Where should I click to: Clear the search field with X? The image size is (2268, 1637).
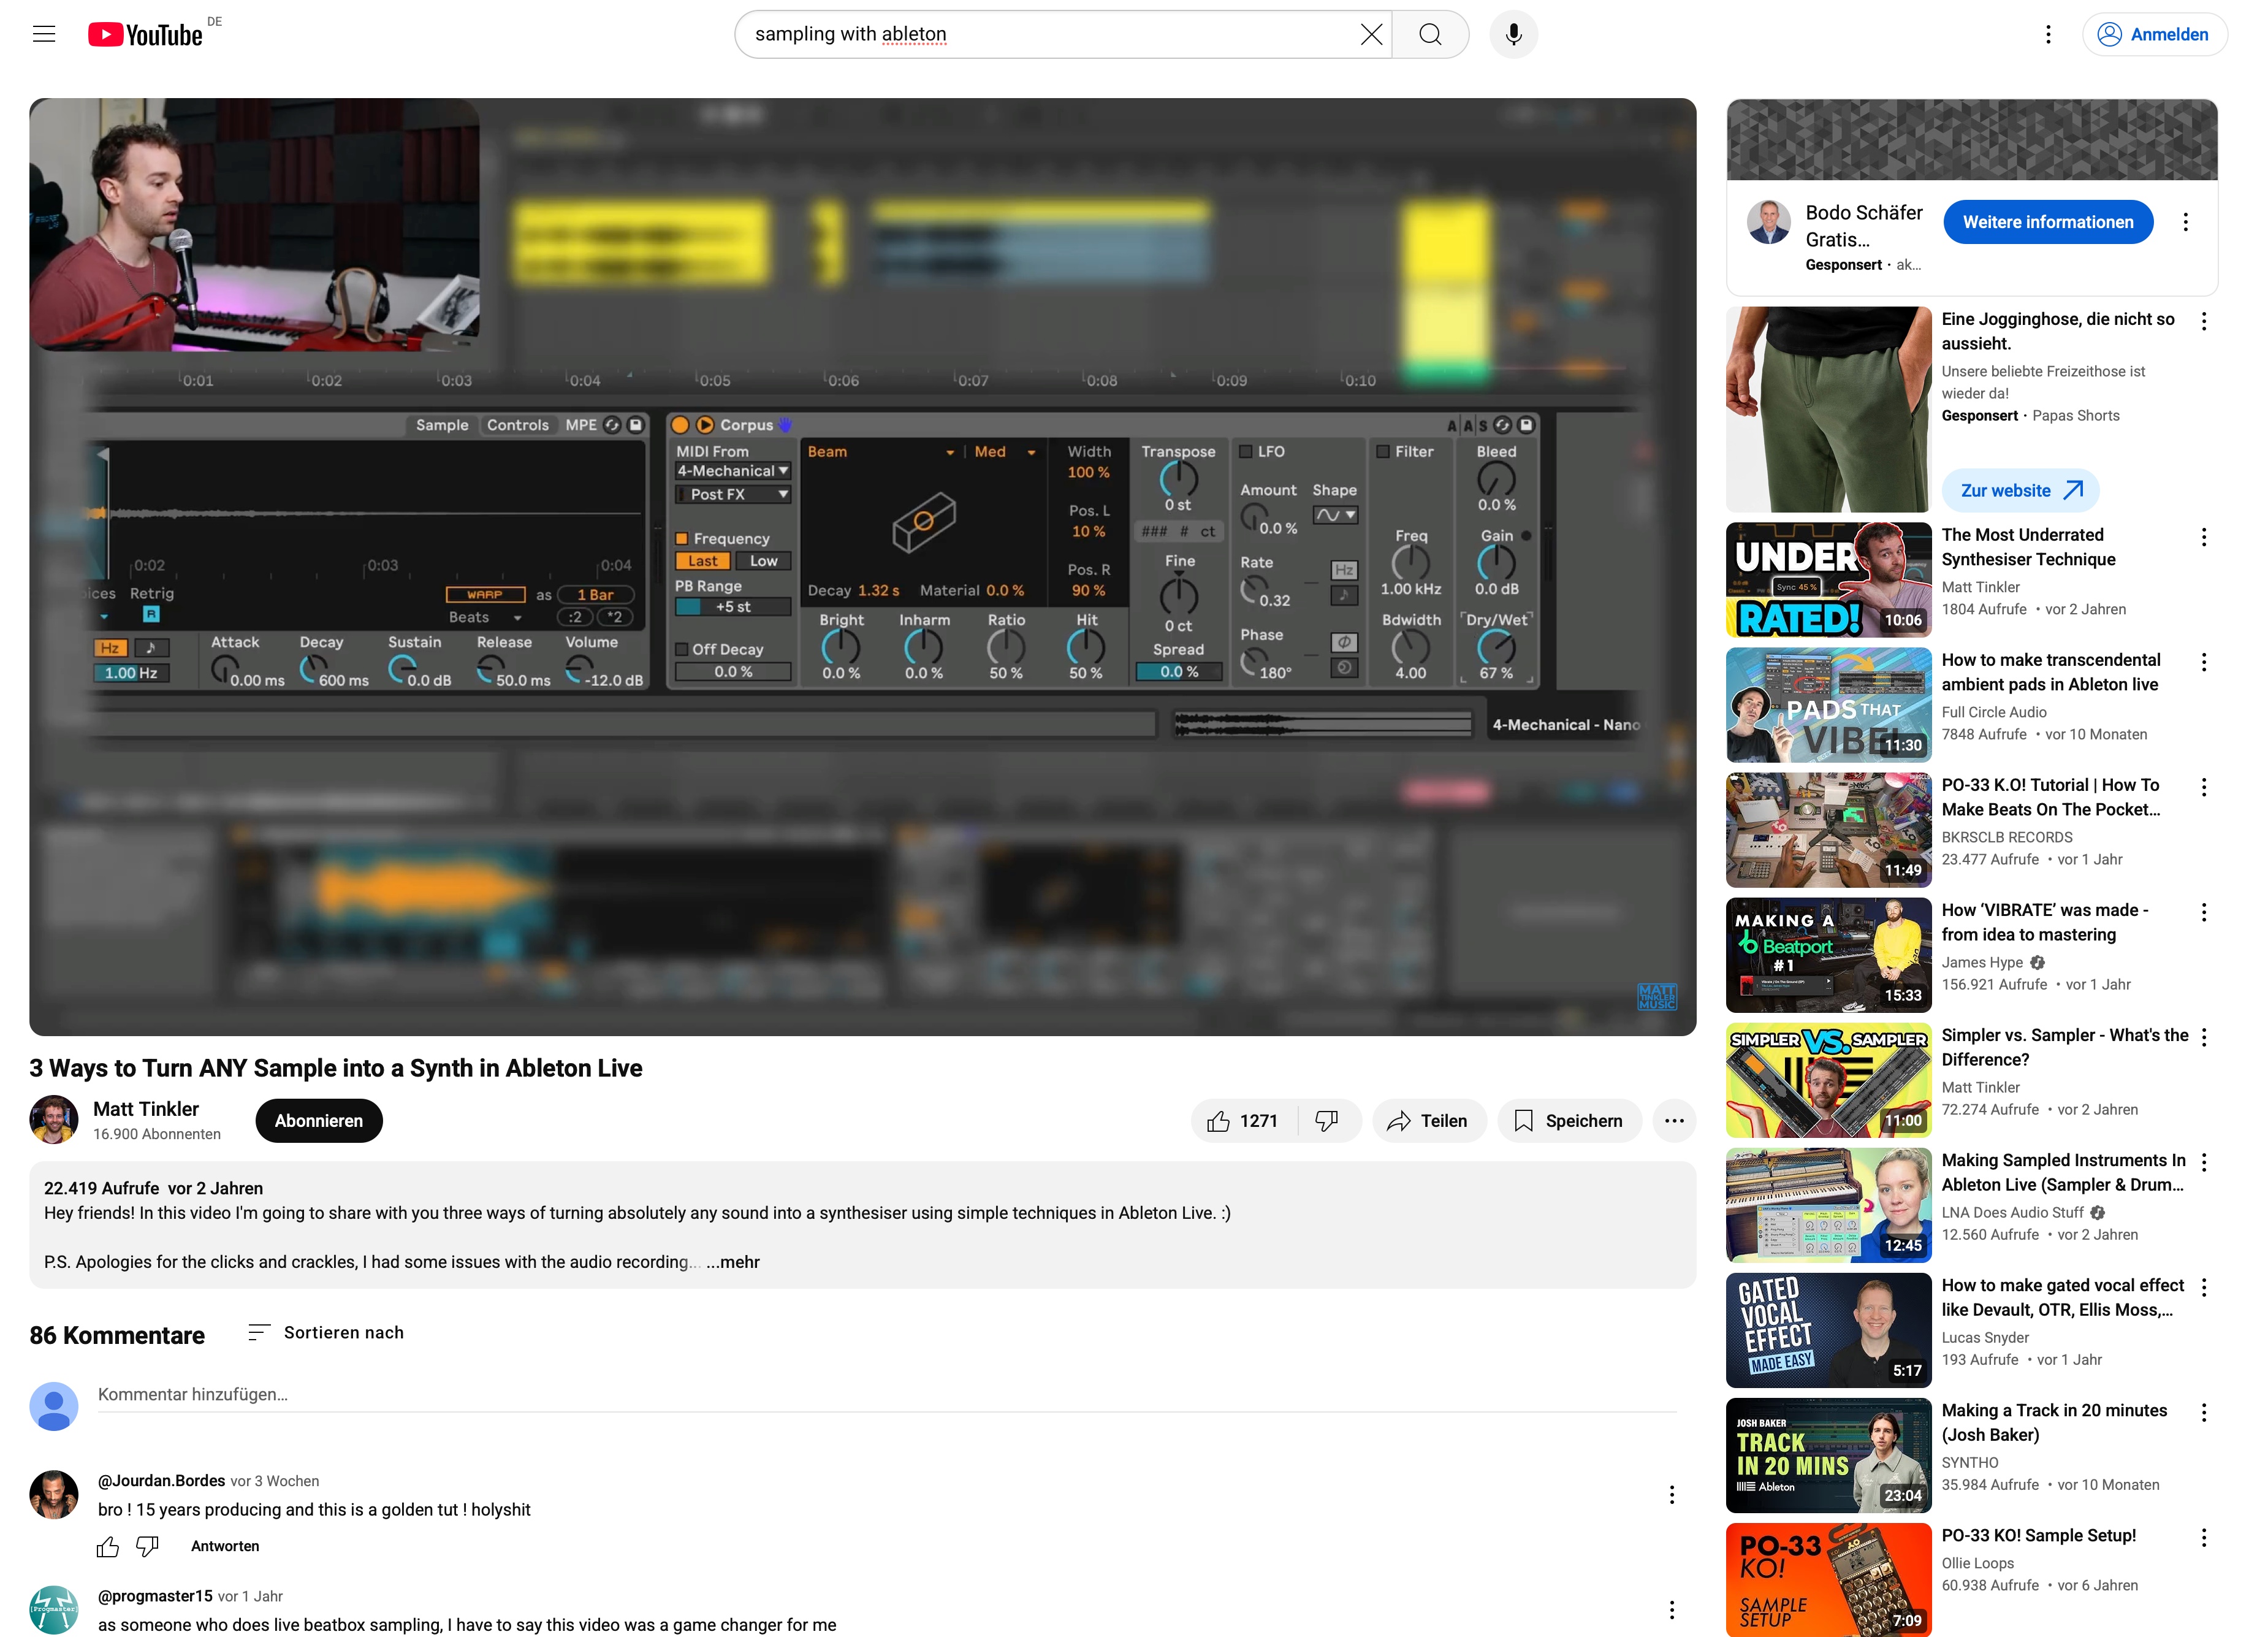(x=1371, y=34)
